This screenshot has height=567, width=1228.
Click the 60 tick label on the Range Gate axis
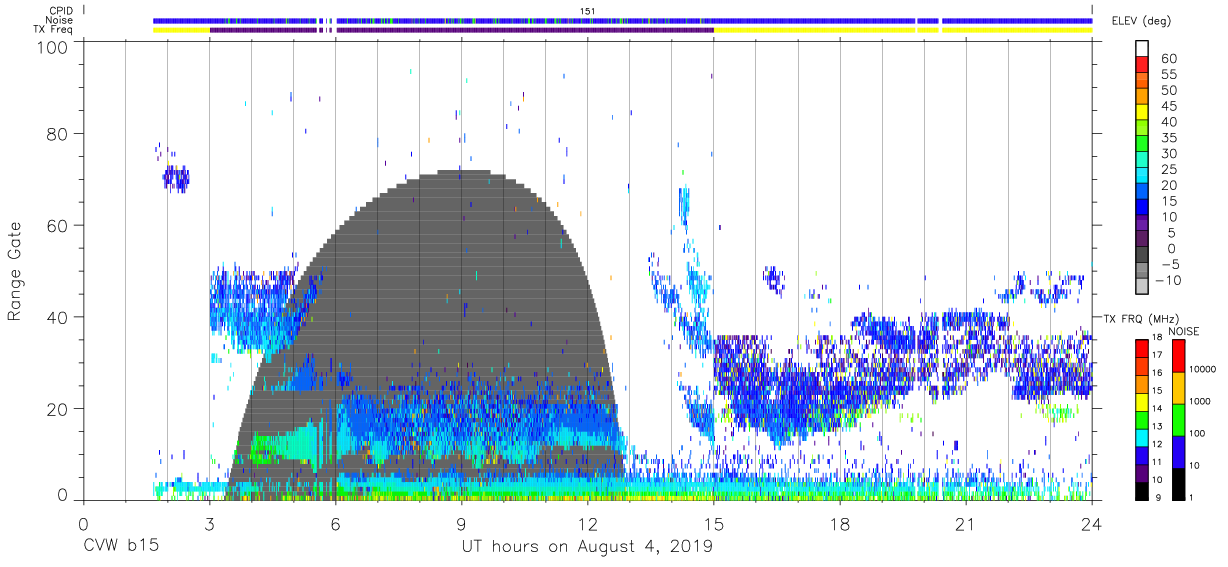click(58, 225)
